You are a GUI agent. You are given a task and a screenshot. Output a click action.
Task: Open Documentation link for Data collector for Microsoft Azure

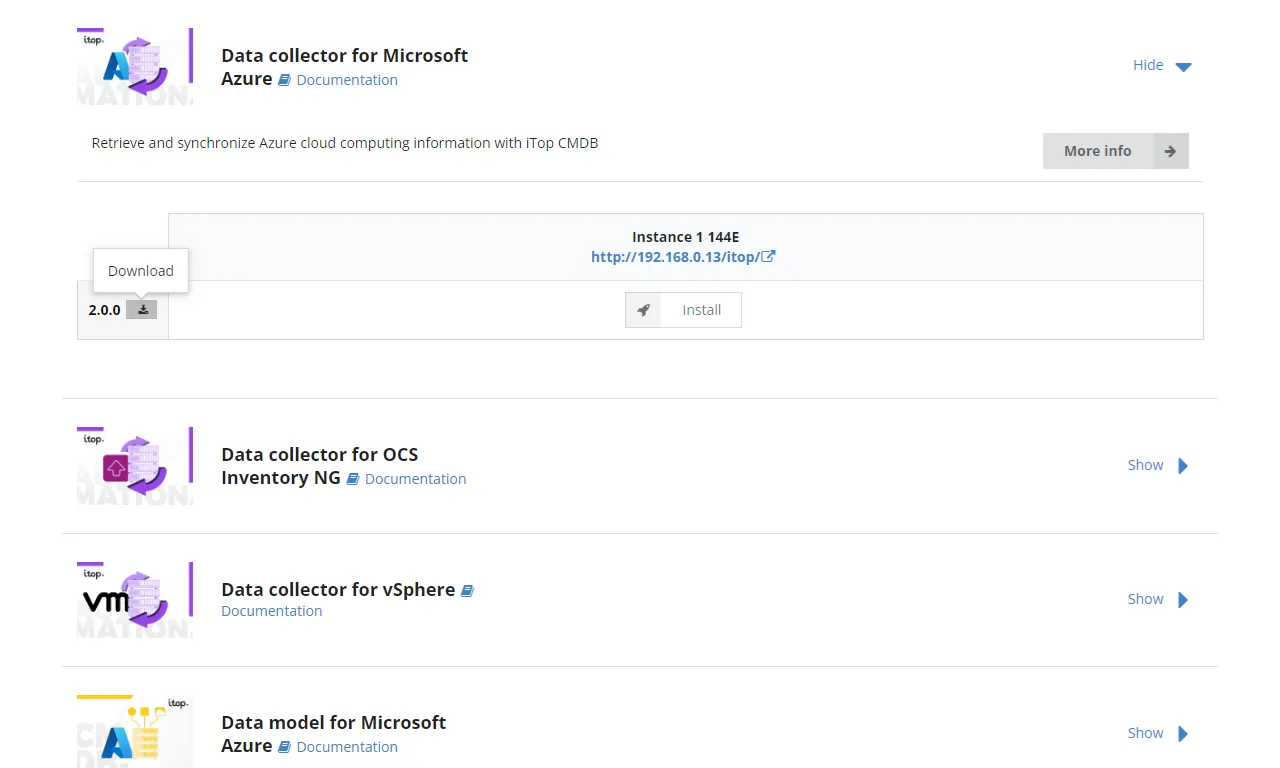pyautogui.click(x=347, y=80)
